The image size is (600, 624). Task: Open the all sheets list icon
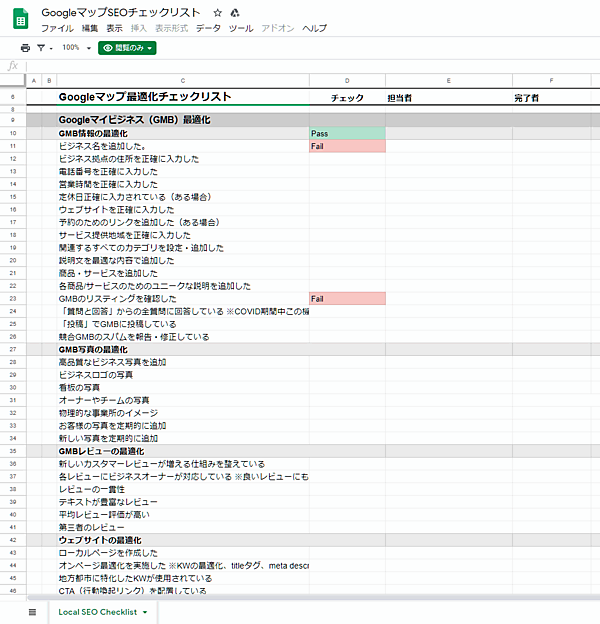tap(32, 611)
